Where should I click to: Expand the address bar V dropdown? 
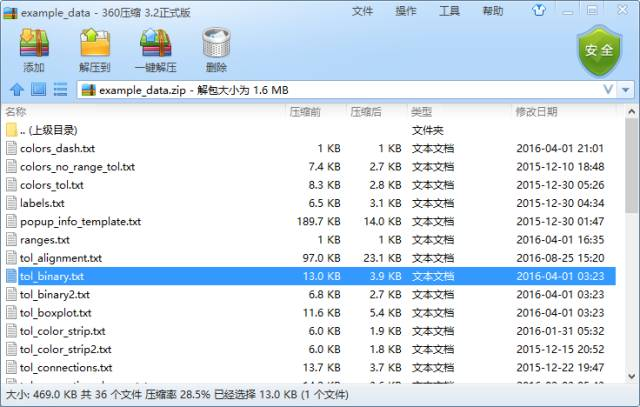(608, 89)
